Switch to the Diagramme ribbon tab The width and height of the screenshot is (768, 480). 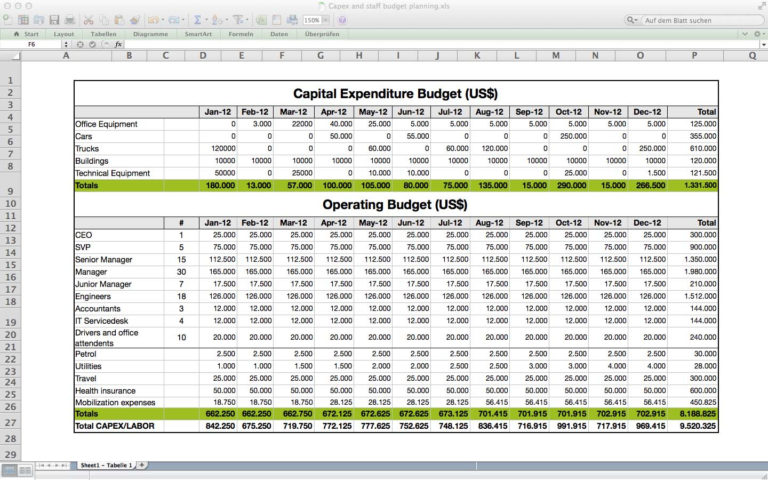pyautogui.click(x=150, y=33)
